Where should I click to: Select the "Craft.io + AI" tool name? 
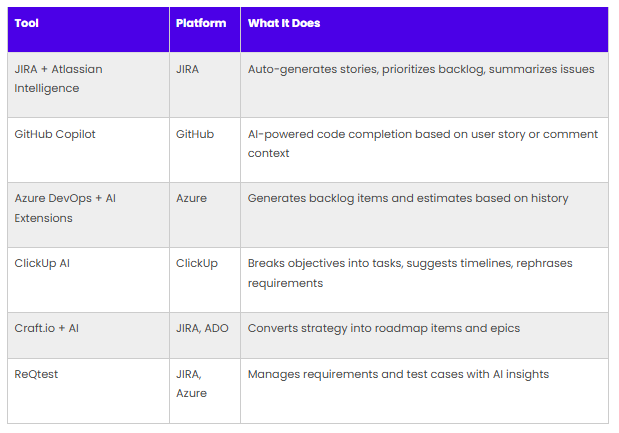pos(49,328)
